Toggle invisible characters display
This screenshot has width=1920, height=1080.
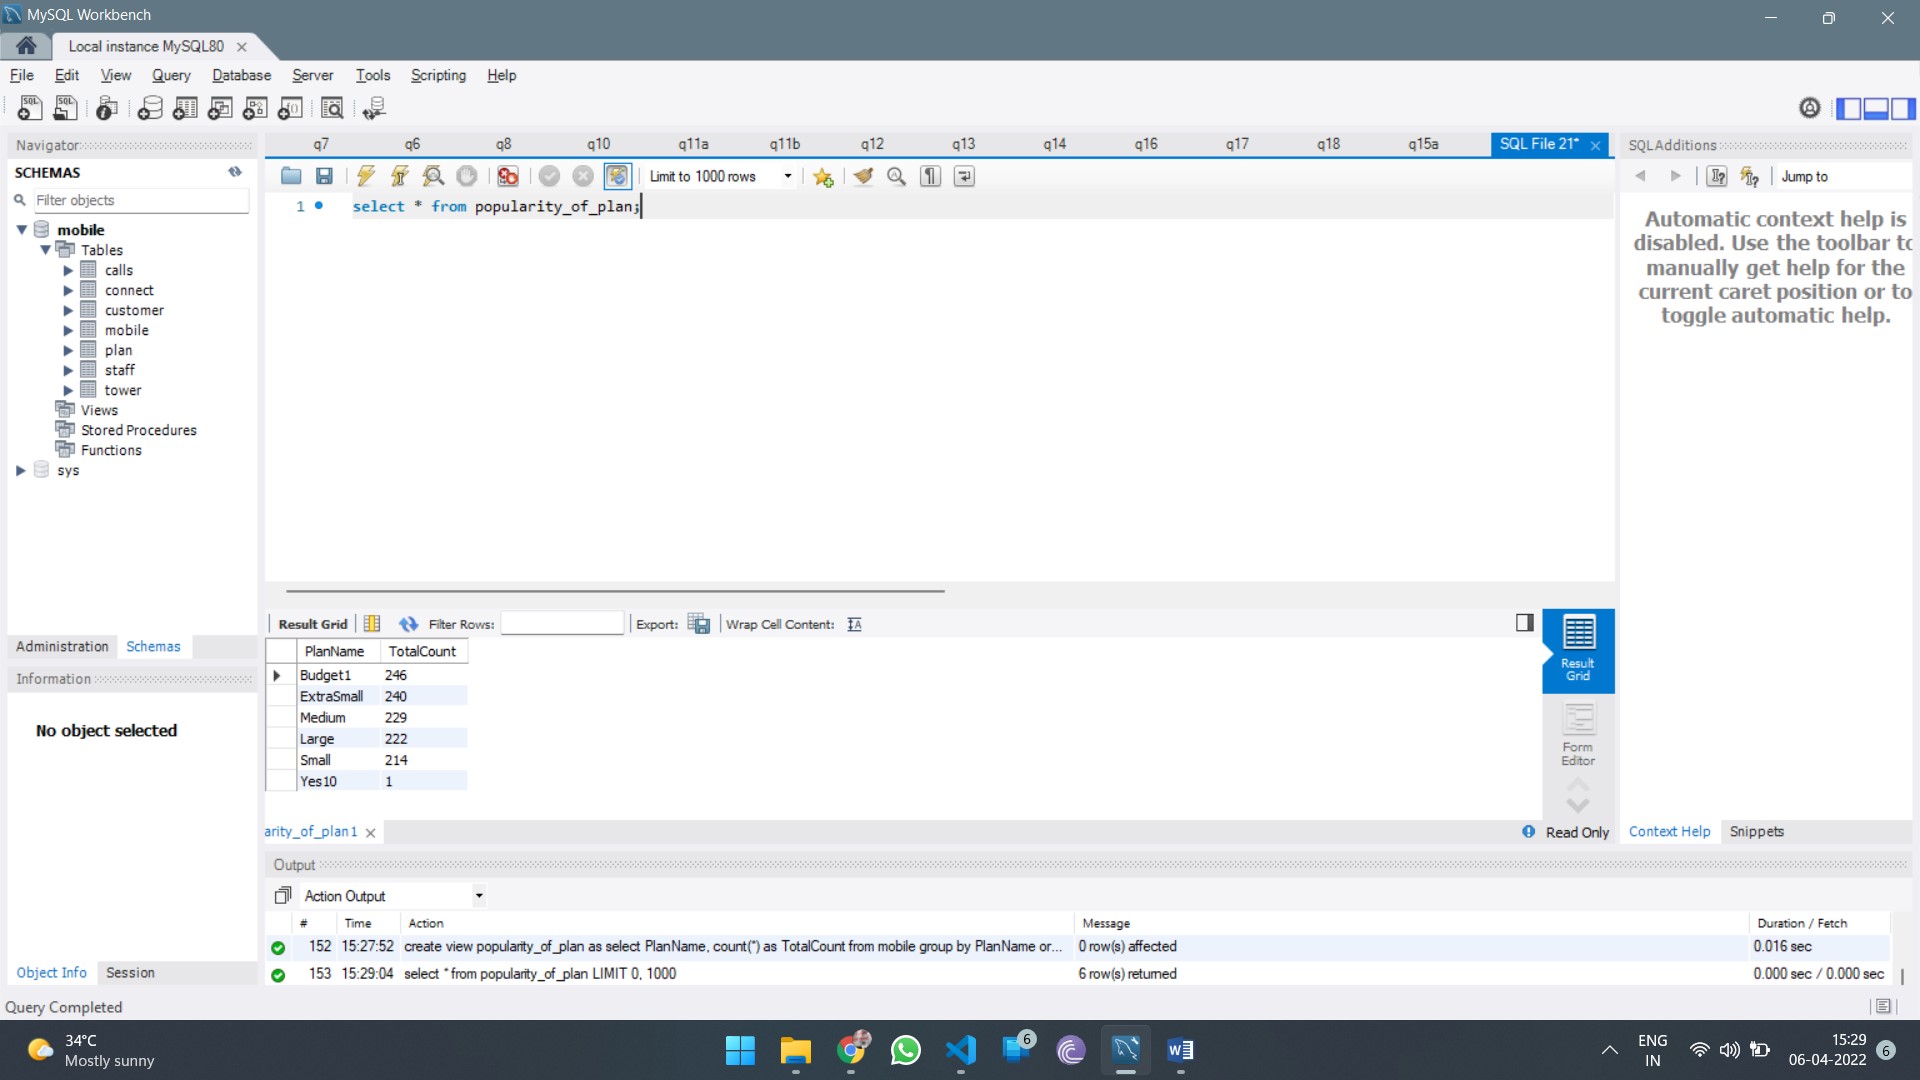tap(931, 176)
